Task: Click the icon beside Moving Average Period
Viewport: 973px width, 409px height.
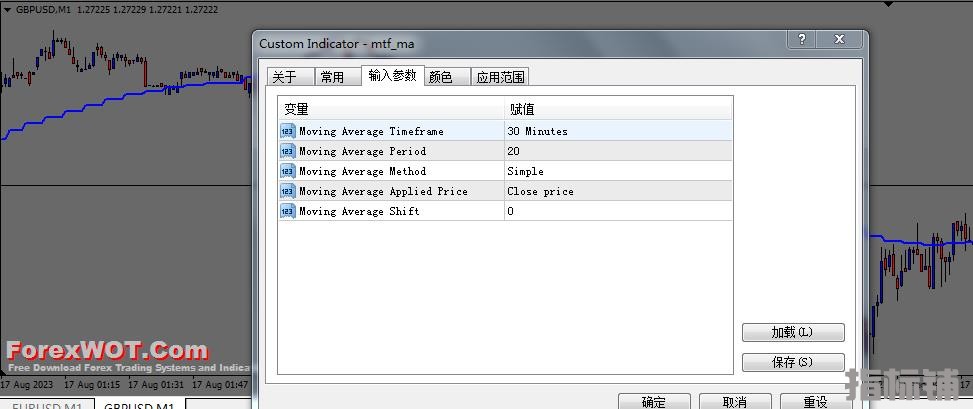Action: point(288,151)
